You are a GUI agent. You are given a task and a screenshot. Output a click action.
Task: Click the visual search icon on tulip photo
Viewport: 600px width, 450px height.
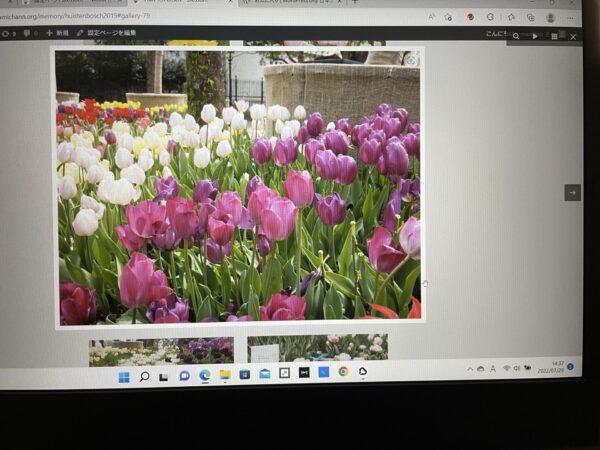411,60
